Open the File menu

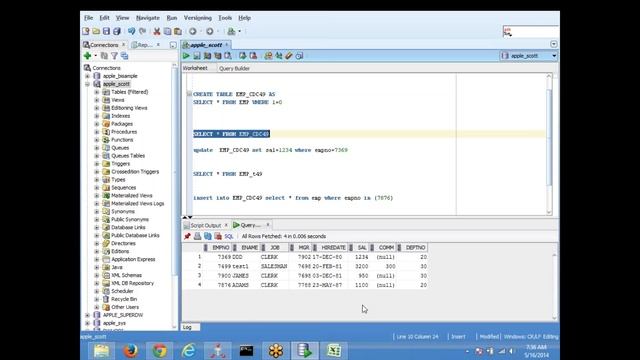pyautogui.click(x=89, y=18)
